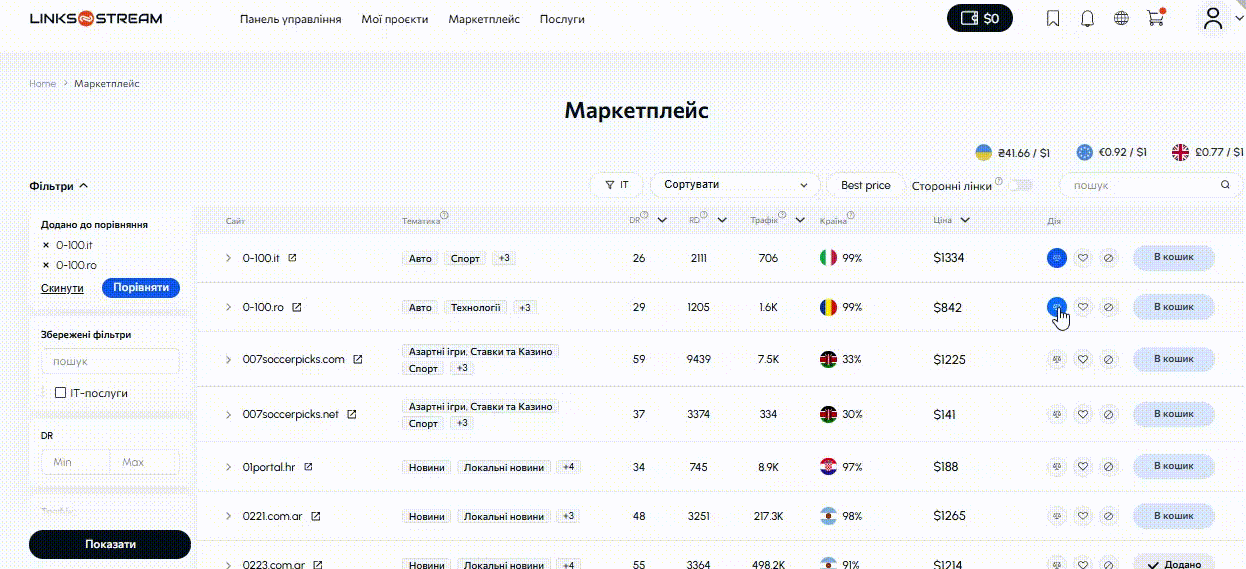This screenshot has width=1246, height=569.
Task: Select the hryvnia ₴41.66 / $1 rate
Action: pyautogui.click(x=1013, y=153)
